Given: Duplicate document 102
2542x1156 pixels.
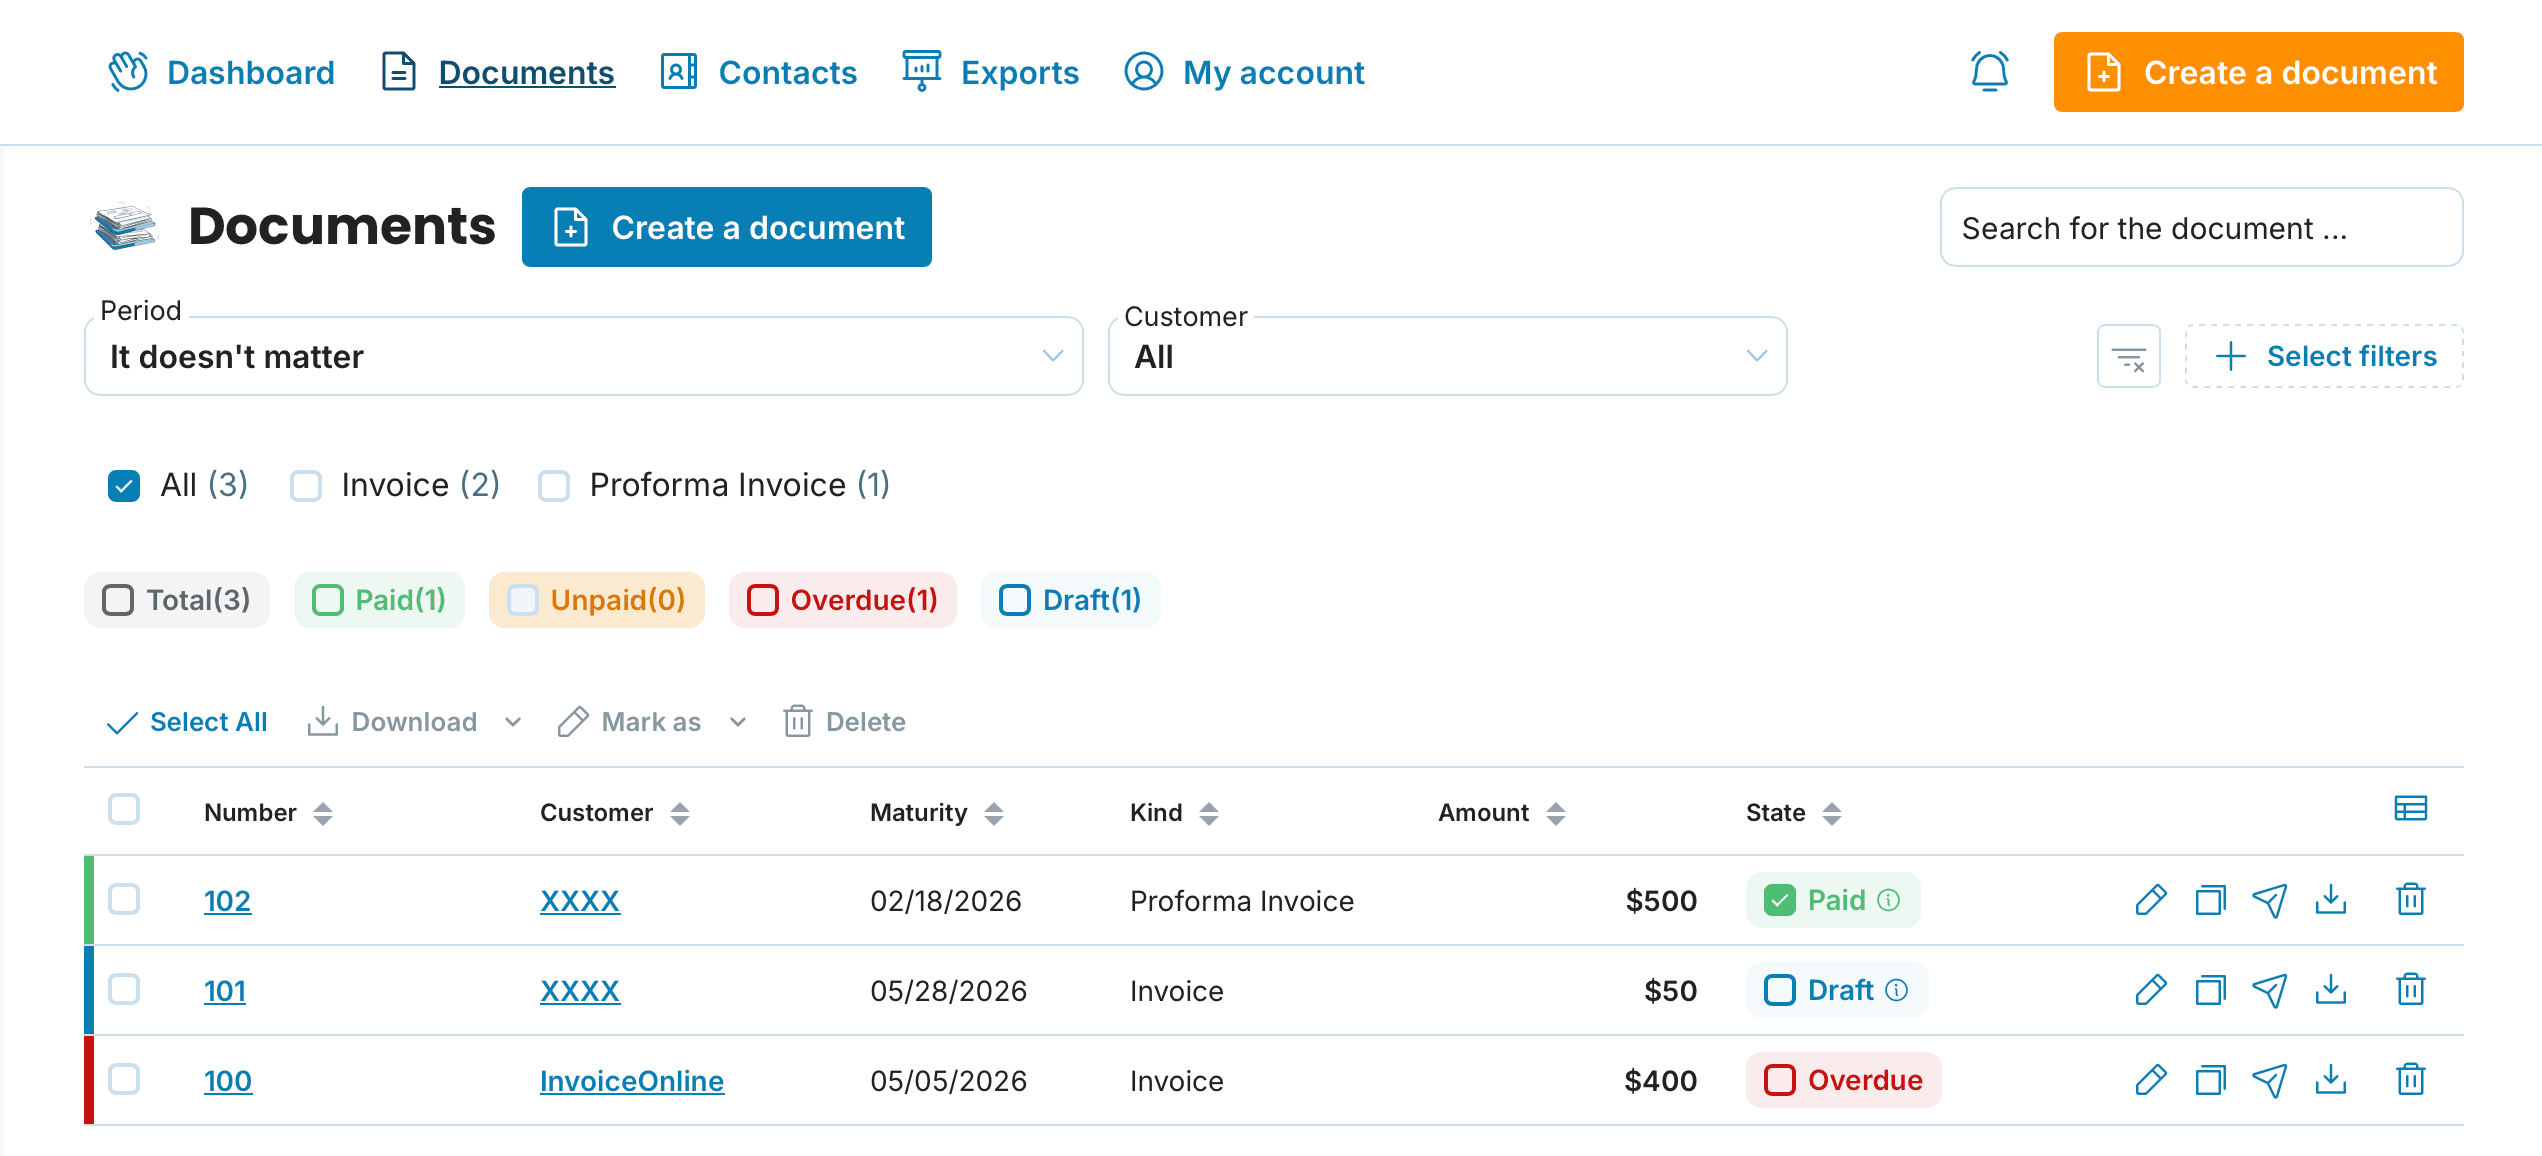Looking at the screenshot, I should coord(2210,900).
